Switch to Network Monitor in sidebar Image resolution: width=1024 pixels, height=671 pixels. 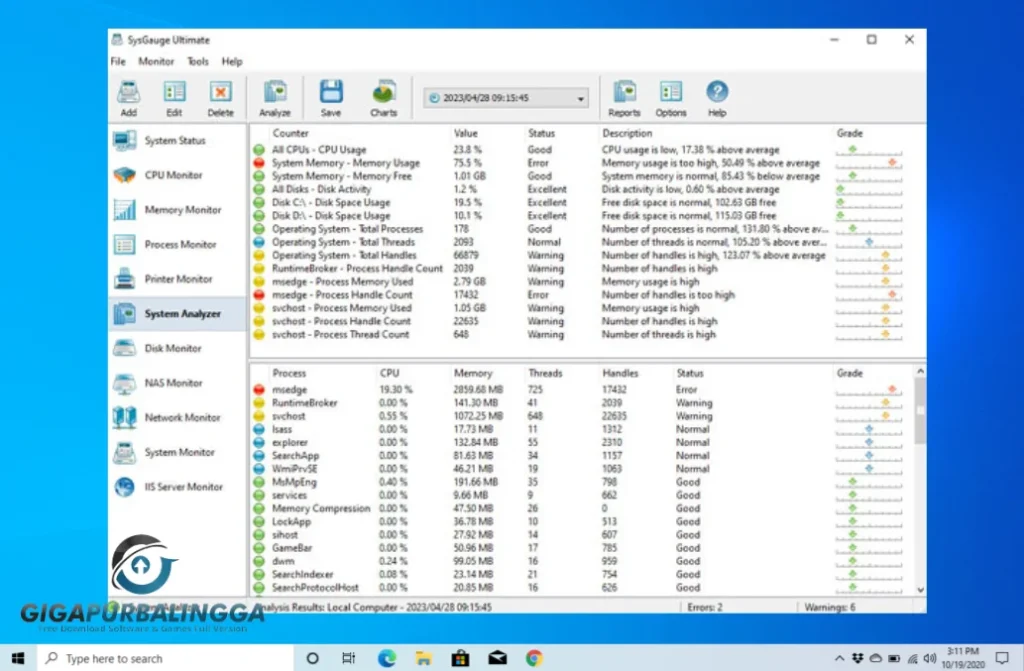coord(182,418)
